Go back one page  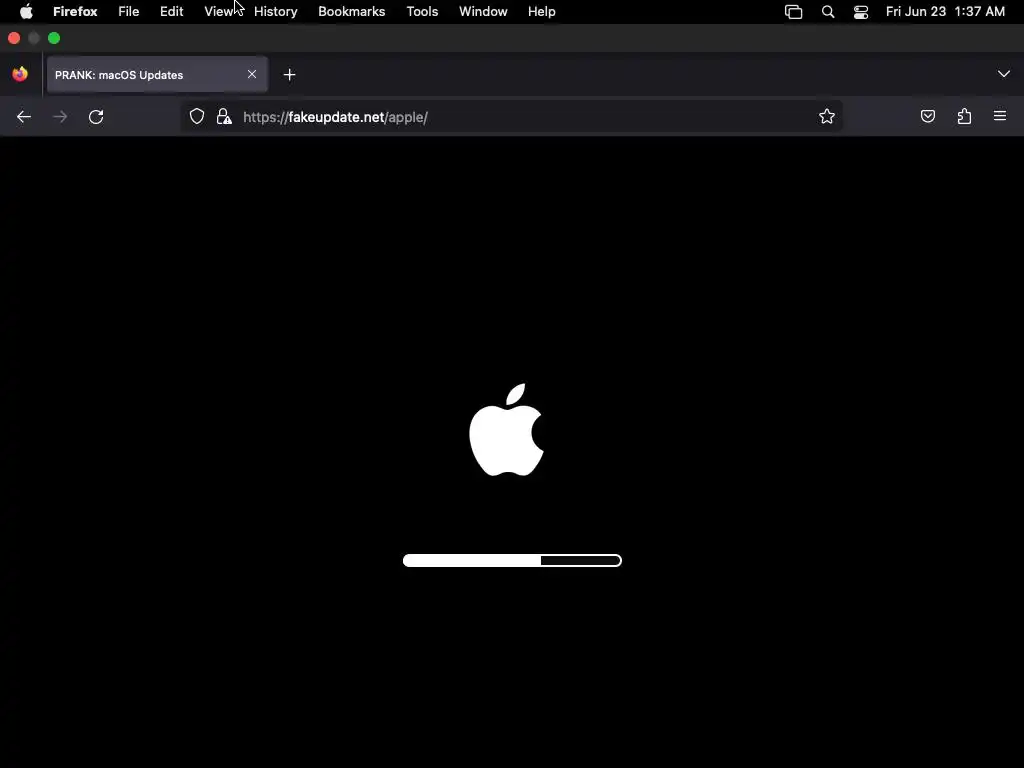tap(24, 117)
